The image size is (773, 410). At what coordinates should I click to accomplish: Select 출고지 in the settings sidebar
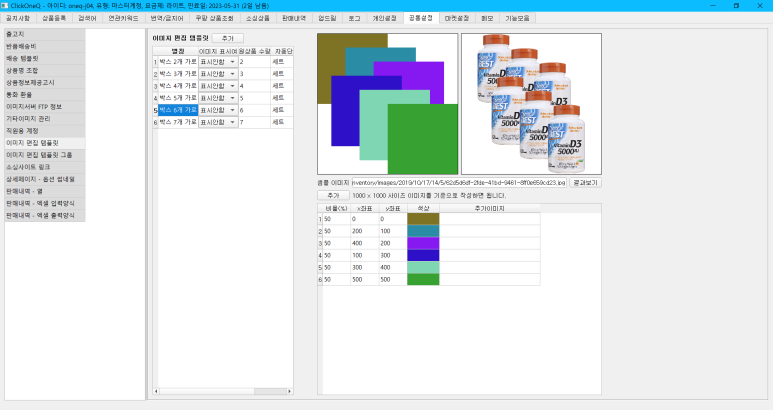[45, 34]
